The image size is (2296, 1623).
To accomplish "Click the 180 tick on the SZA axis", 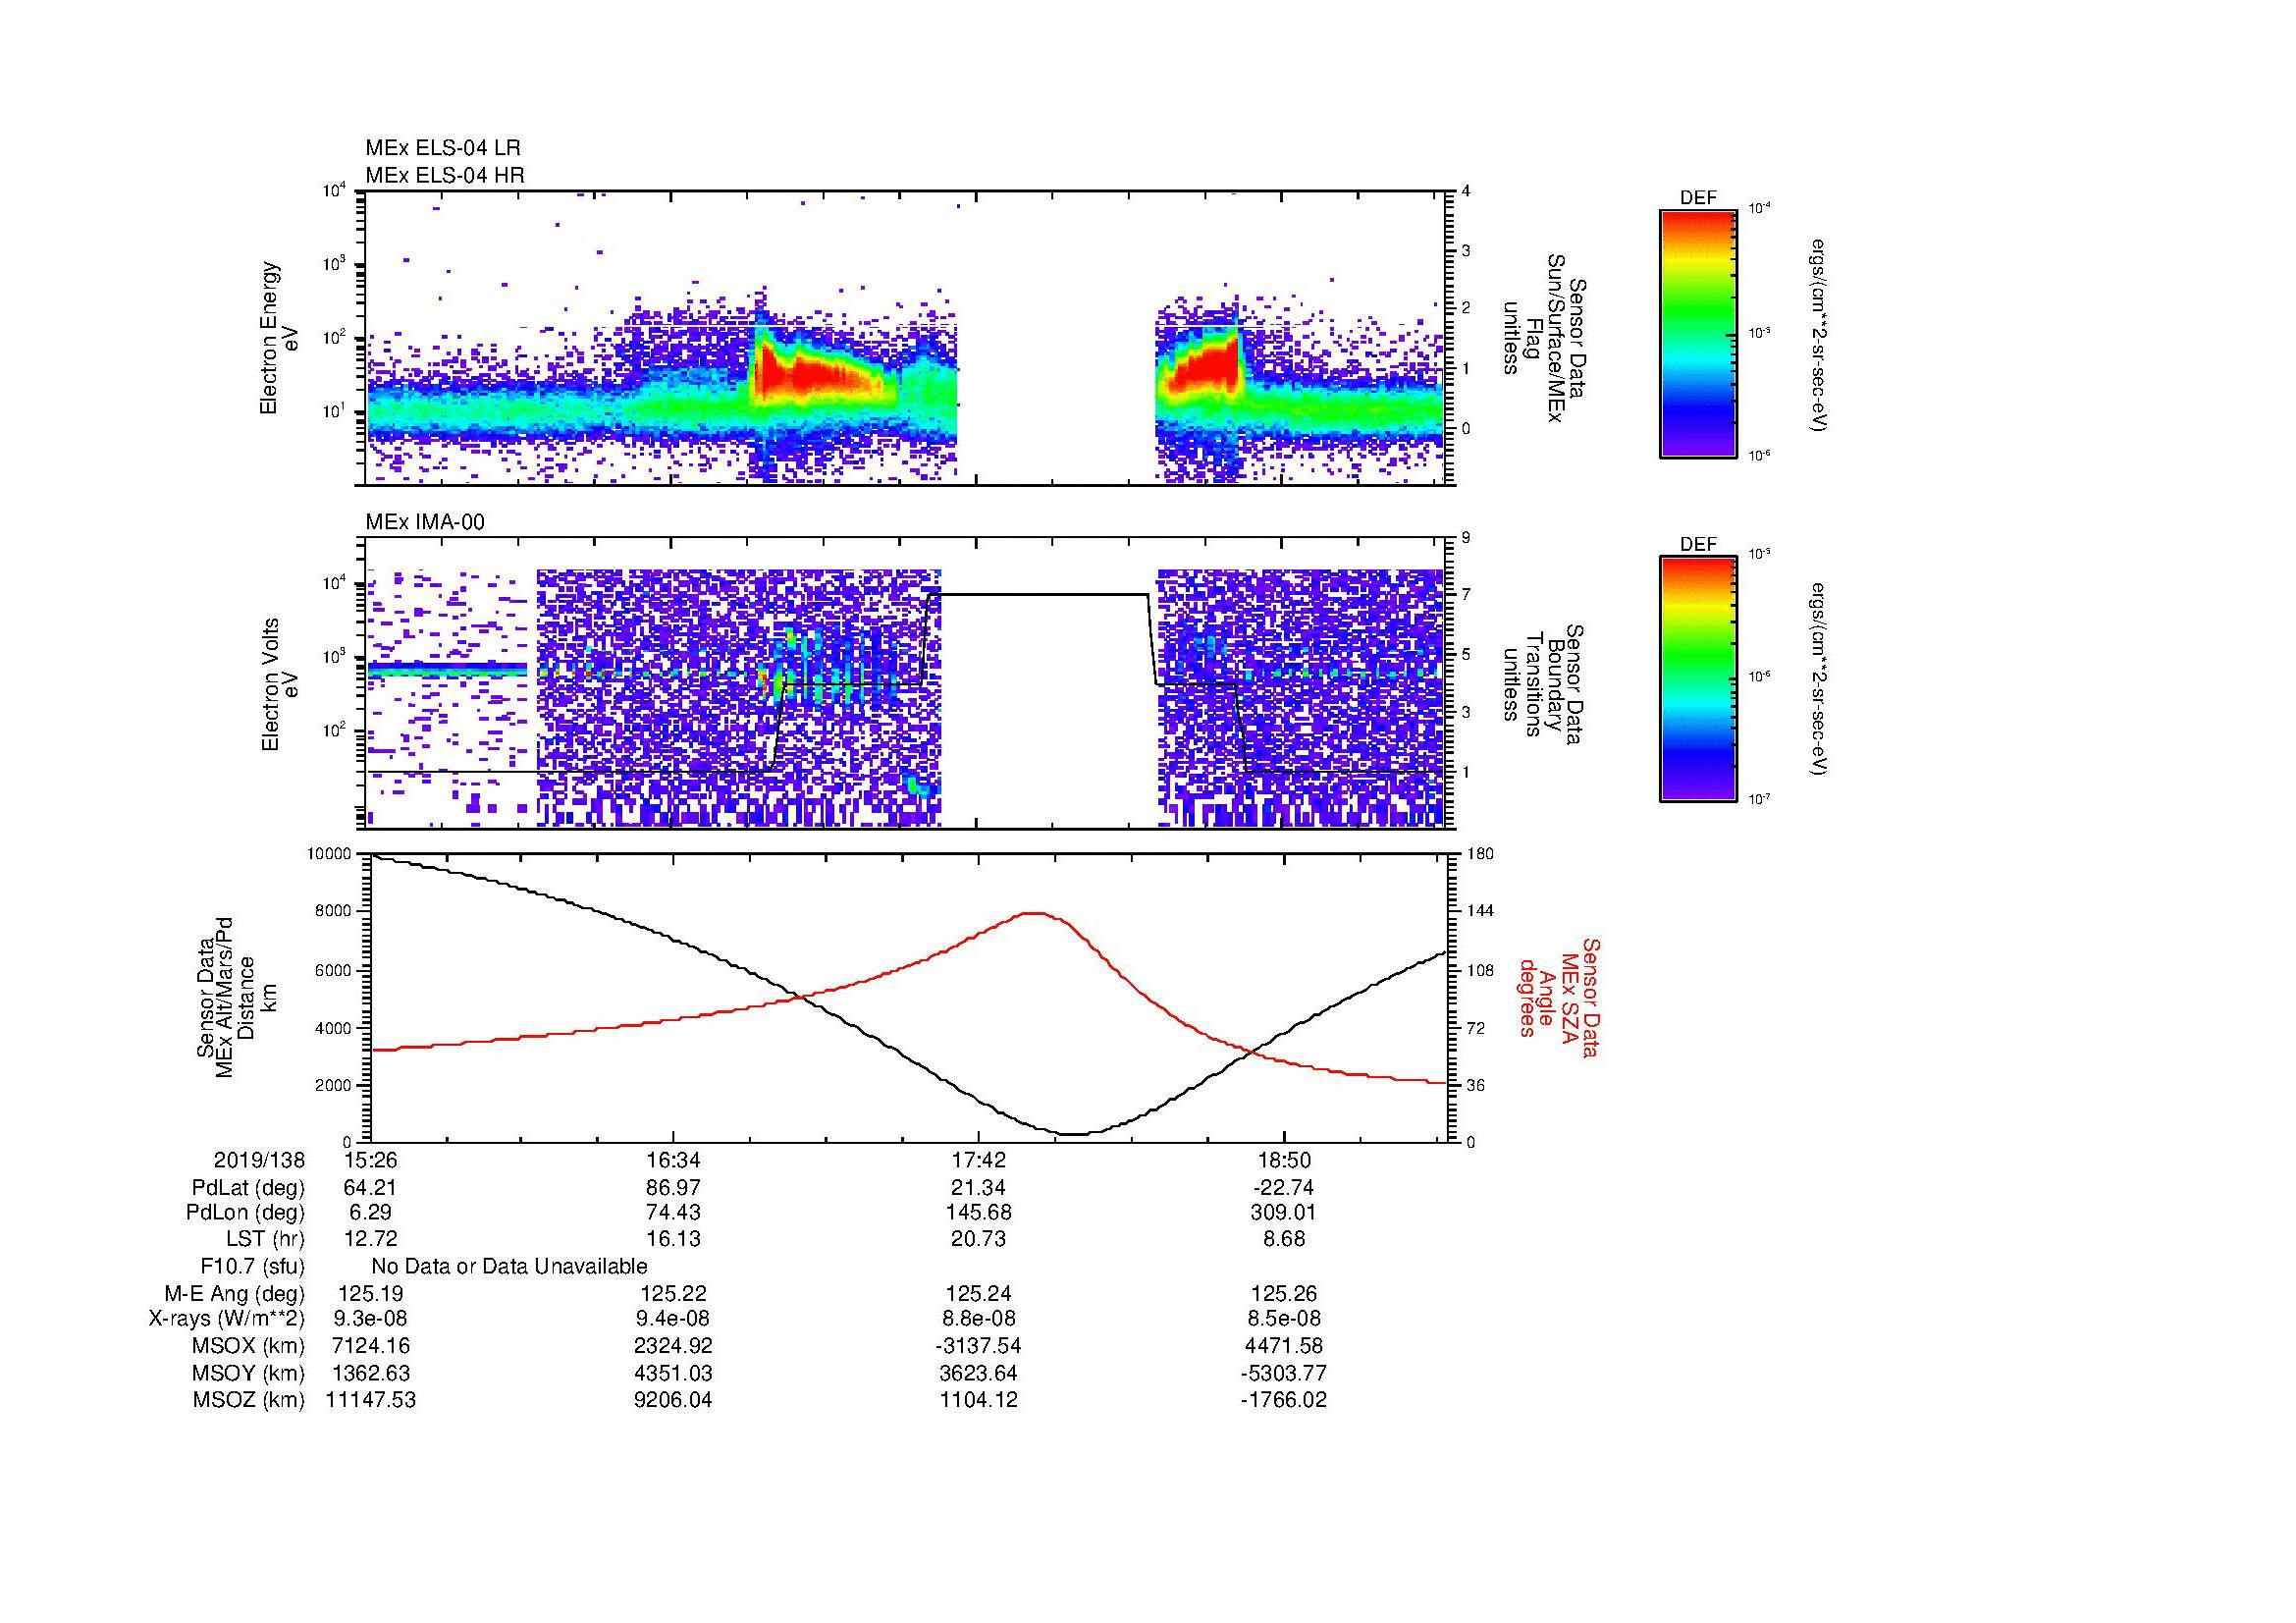I will coord(1479,854).
